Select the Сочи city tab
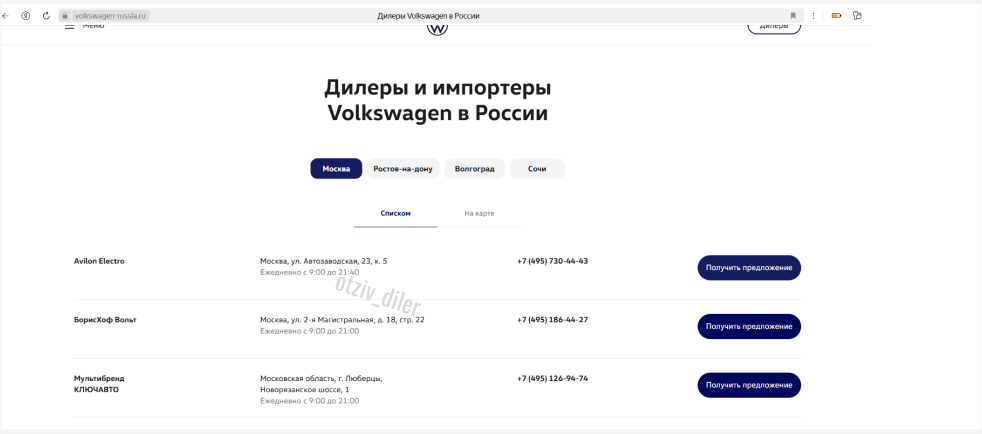The image size is (982, 434). coord(537,168)
